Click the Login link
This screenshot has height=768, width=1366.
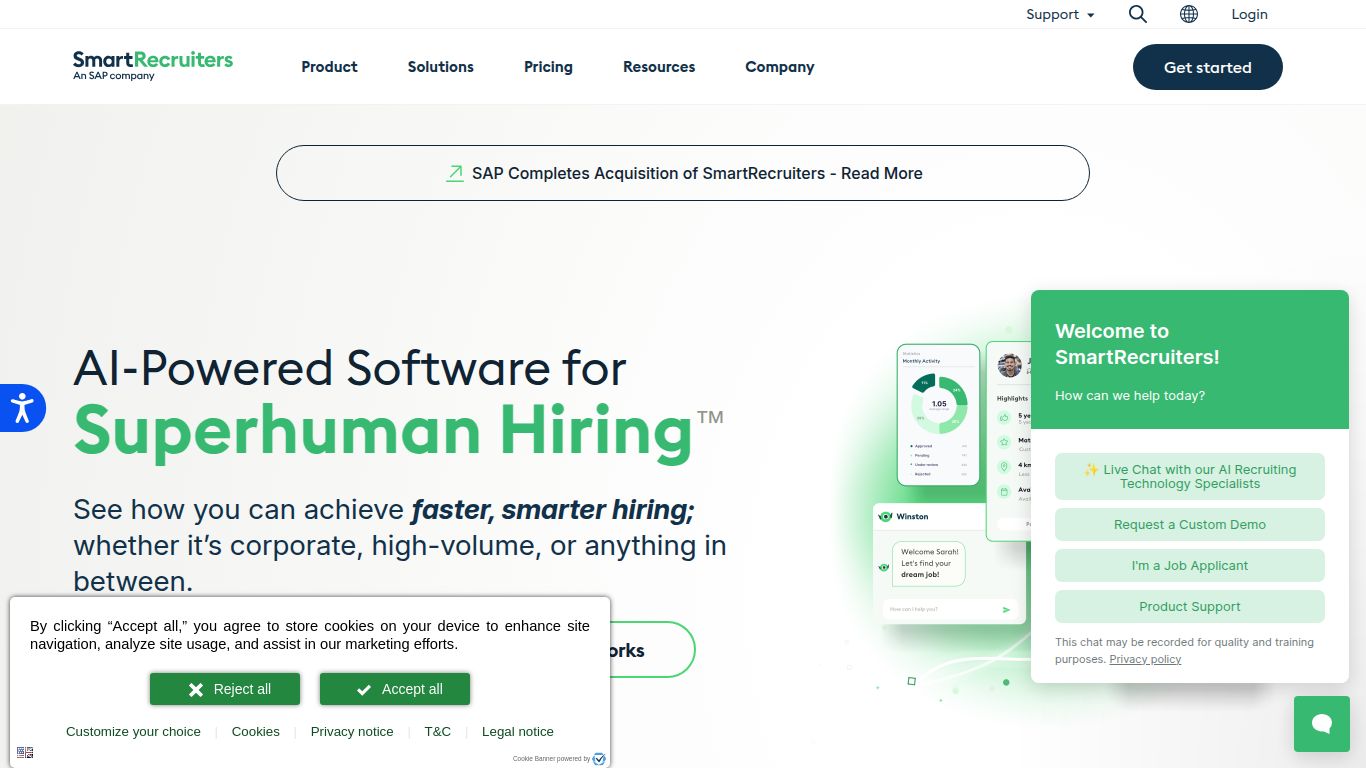pyautogui.click(x=1248, y=14)
